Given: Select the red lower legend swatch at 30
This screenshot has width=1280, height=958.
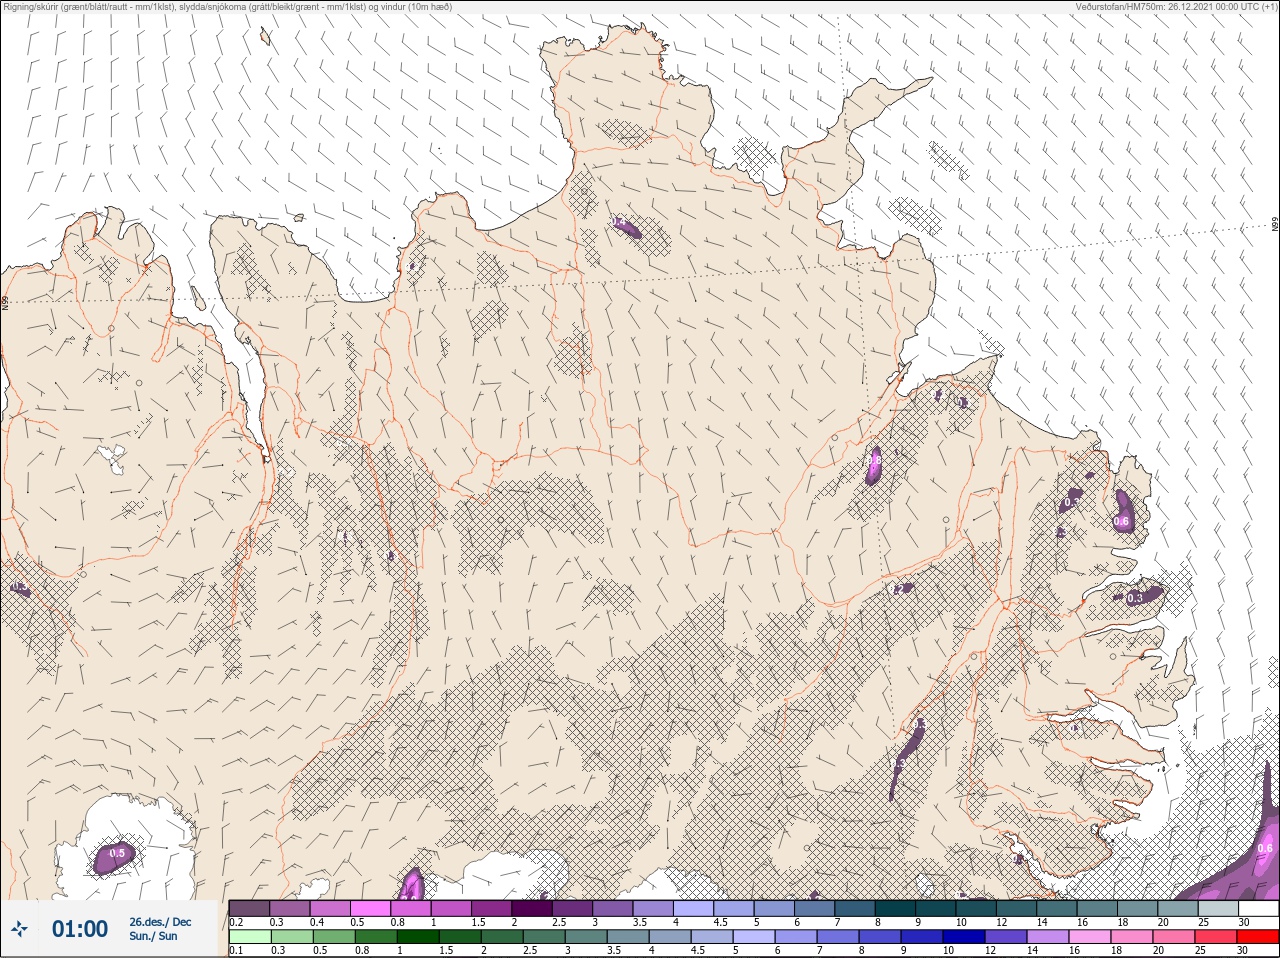Looking at the screenshot, I should [x=1258, y=937].
